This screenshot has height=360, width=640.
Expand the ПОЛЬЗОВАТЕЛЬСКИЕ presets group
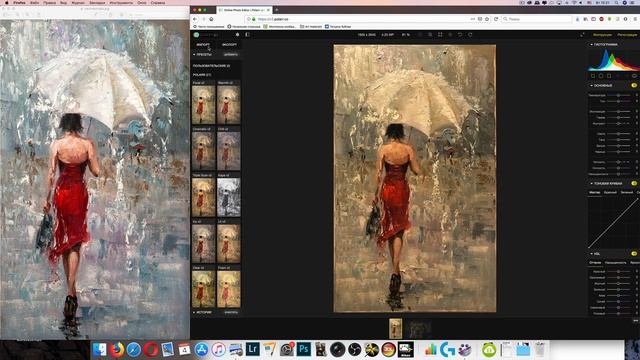click(211, 66)
